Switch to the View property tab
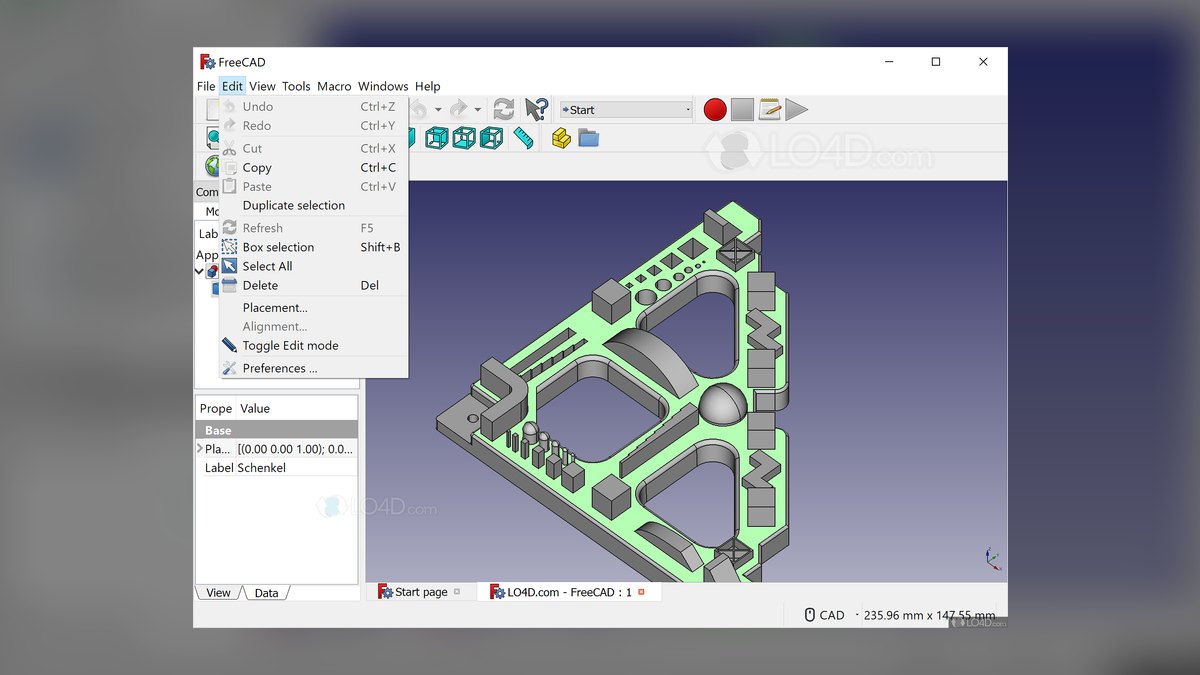 218,593
